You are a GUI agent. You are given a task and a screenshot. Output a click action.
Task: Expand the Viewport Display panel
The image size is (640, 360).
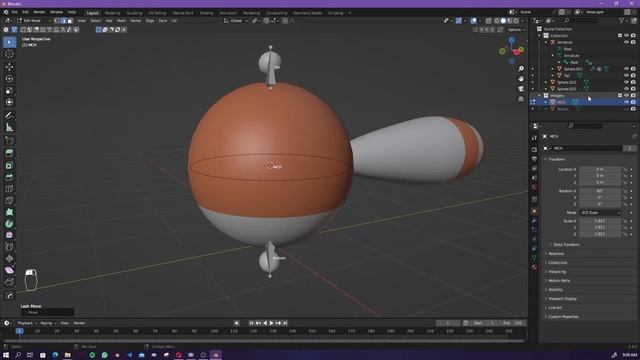pyautogui.click(x=562, y=299)
